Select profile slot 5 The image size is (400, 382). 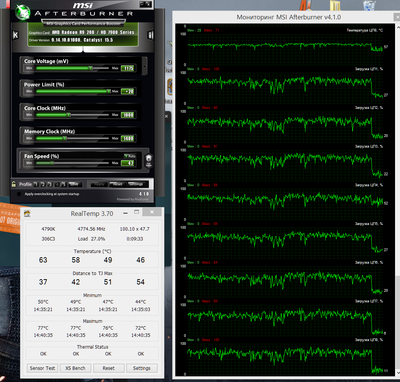point(64,184)
